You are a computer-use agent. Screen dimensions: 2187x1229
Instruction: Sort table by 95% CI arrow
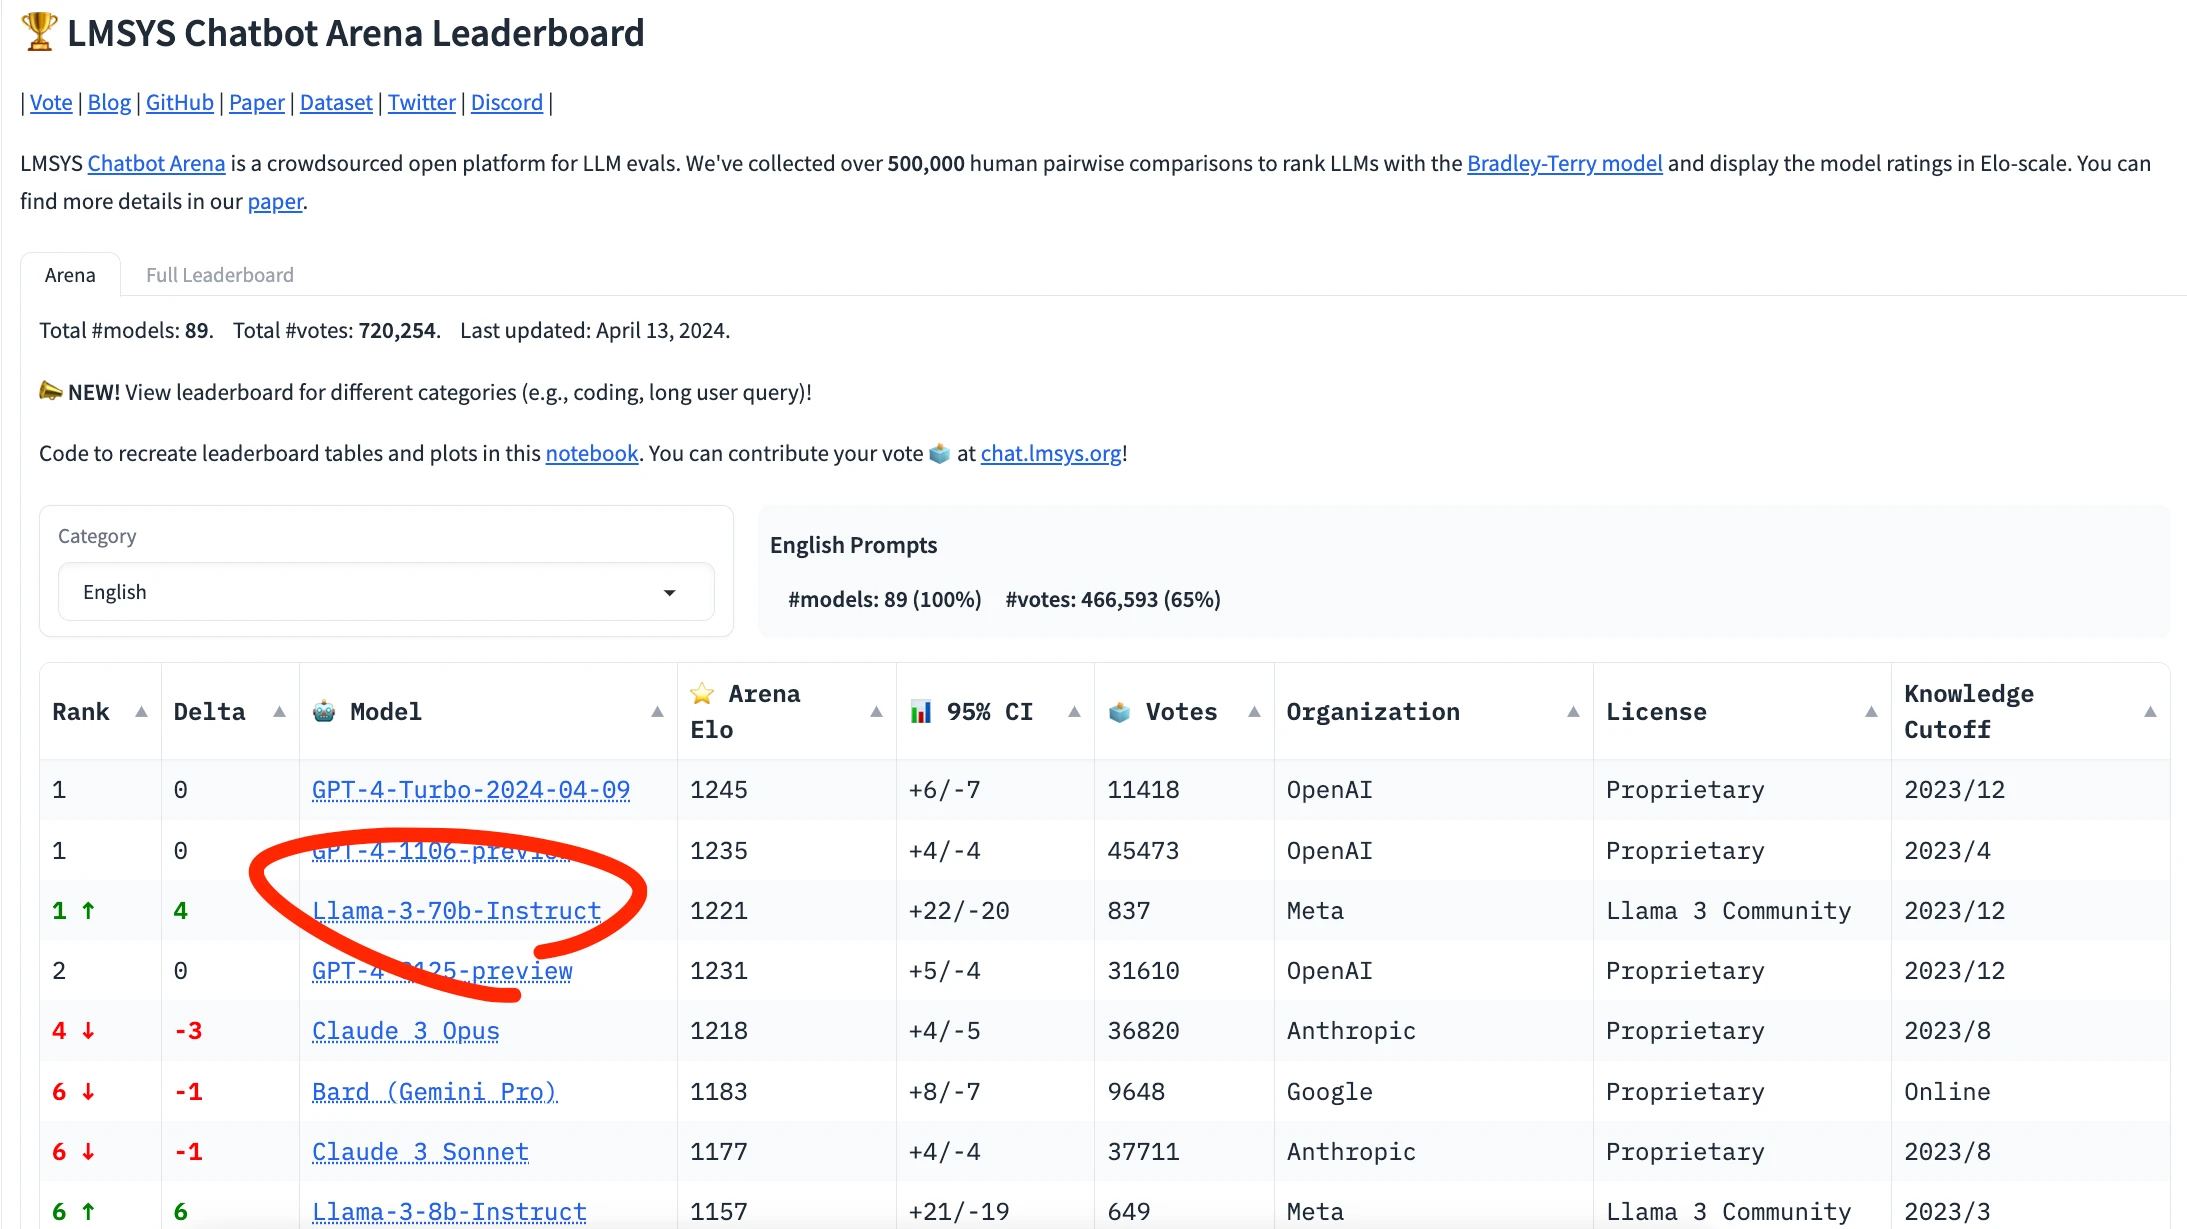1074,712
